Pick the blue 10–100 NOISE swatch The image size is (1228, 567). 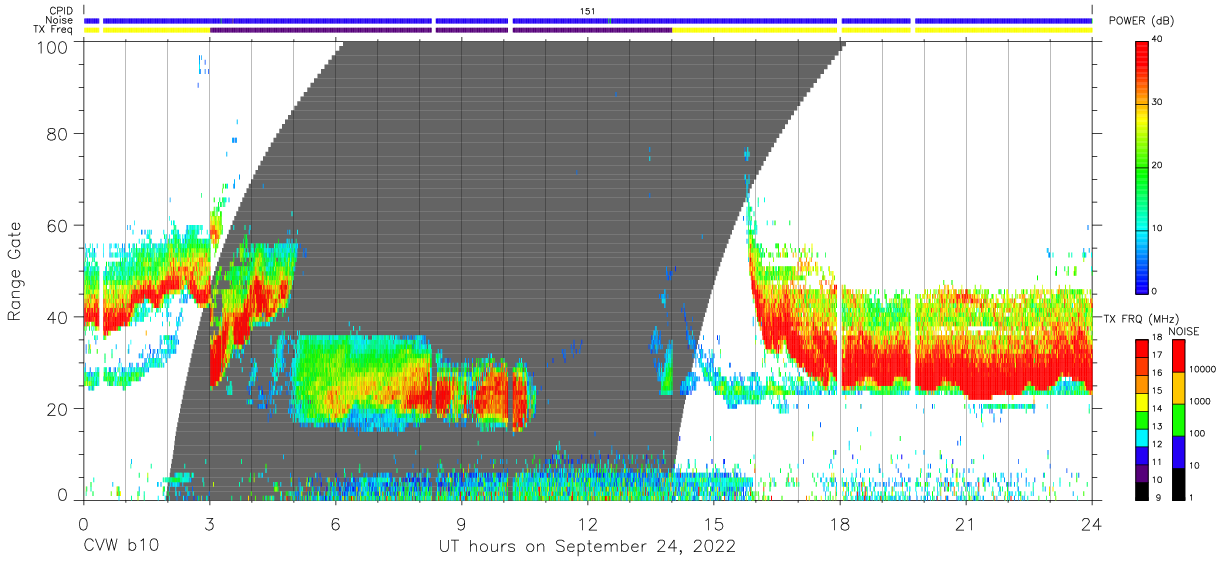[x=1178, y=451]
